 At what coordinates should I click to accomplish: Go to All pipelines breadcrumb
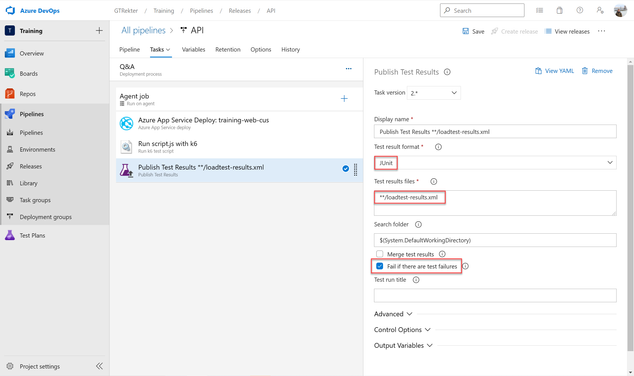point(143,30)
